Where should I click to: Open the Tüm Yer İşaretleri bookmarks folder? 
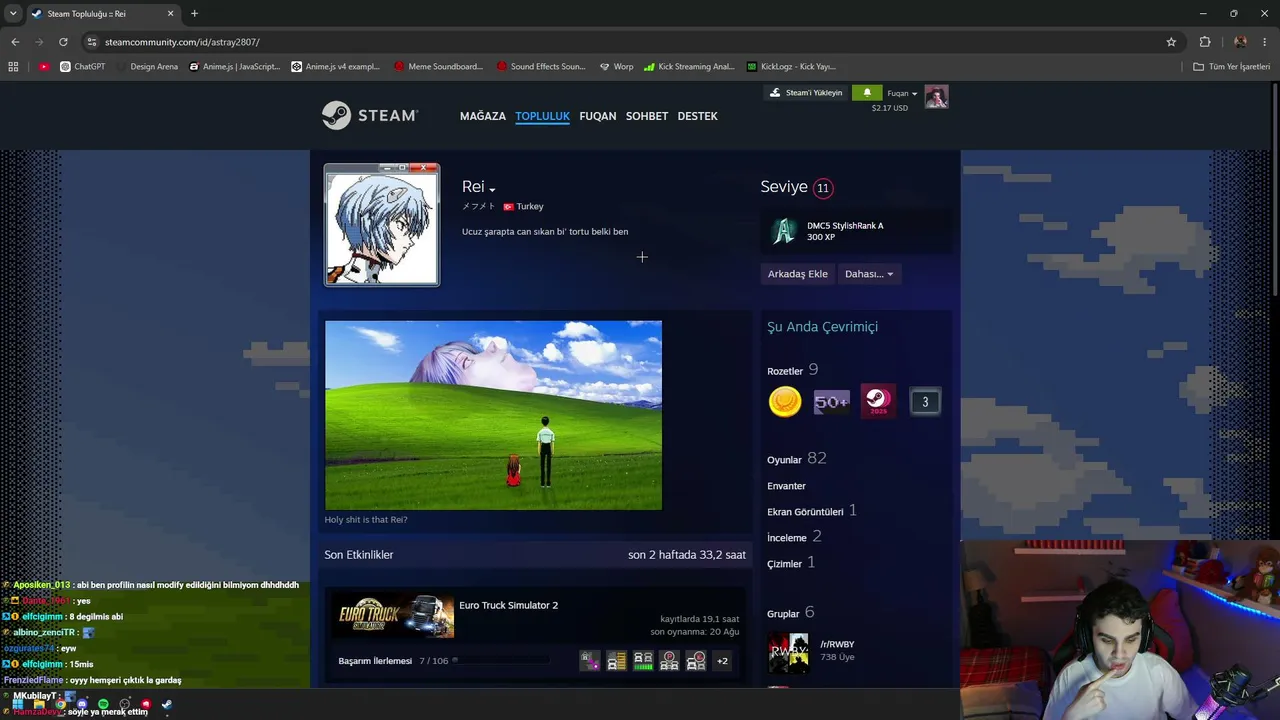coord(1231,67)
